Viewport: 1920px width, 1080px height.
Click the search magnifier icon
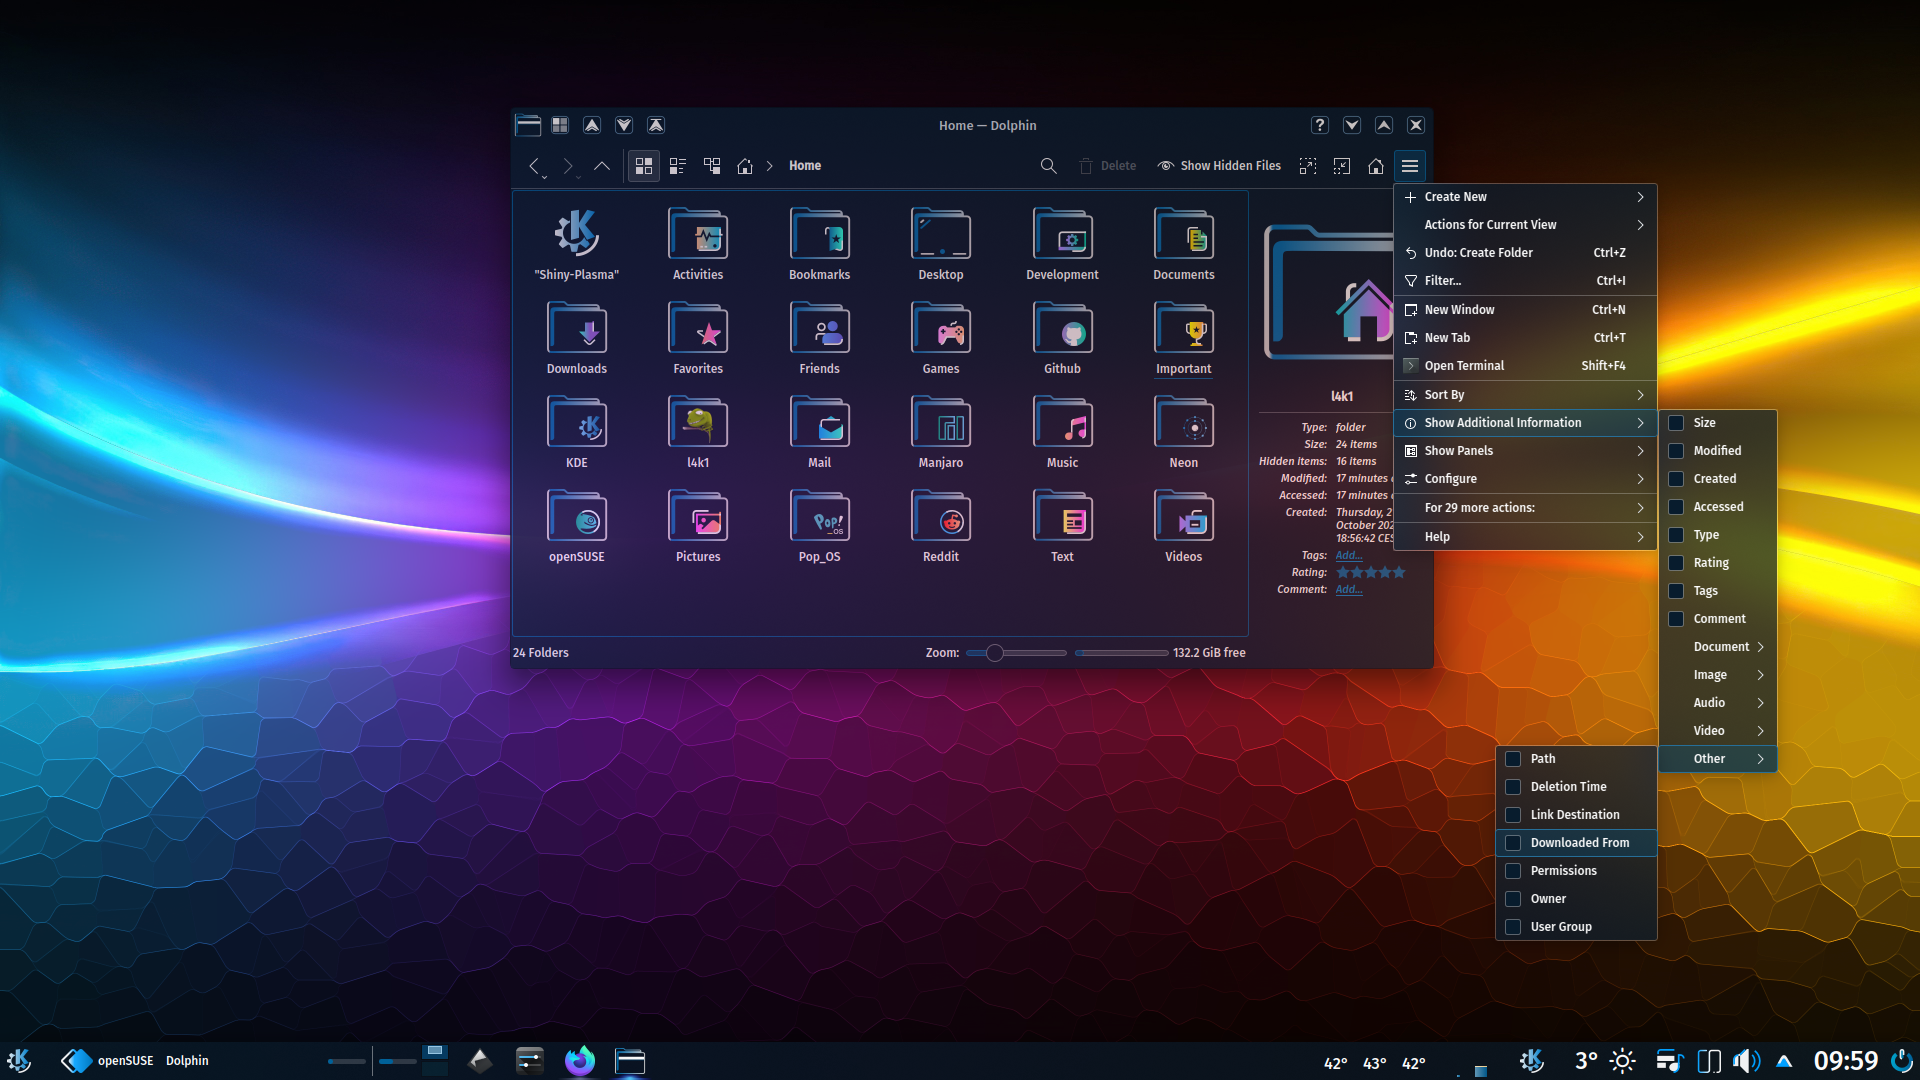[1048, 166]
